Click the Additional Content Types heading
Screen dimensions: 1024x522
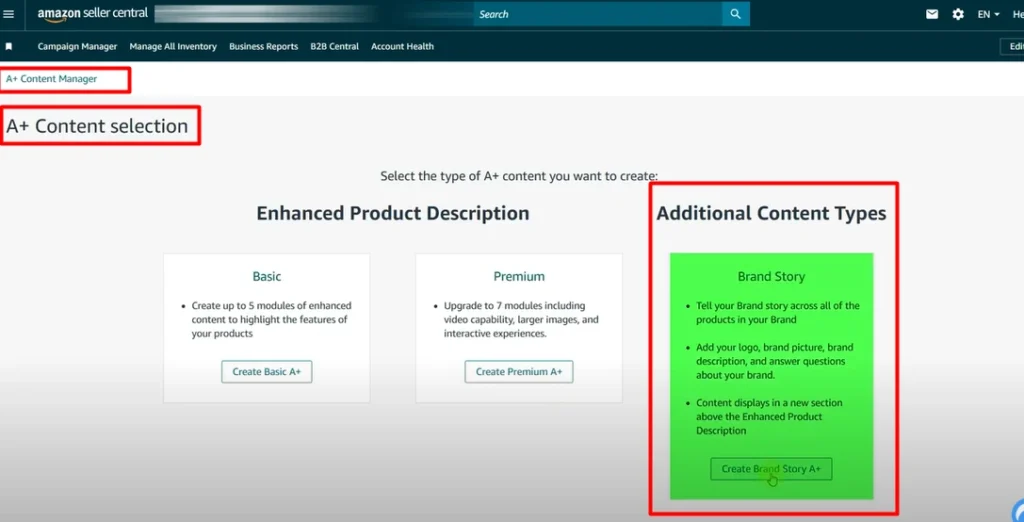771,213
